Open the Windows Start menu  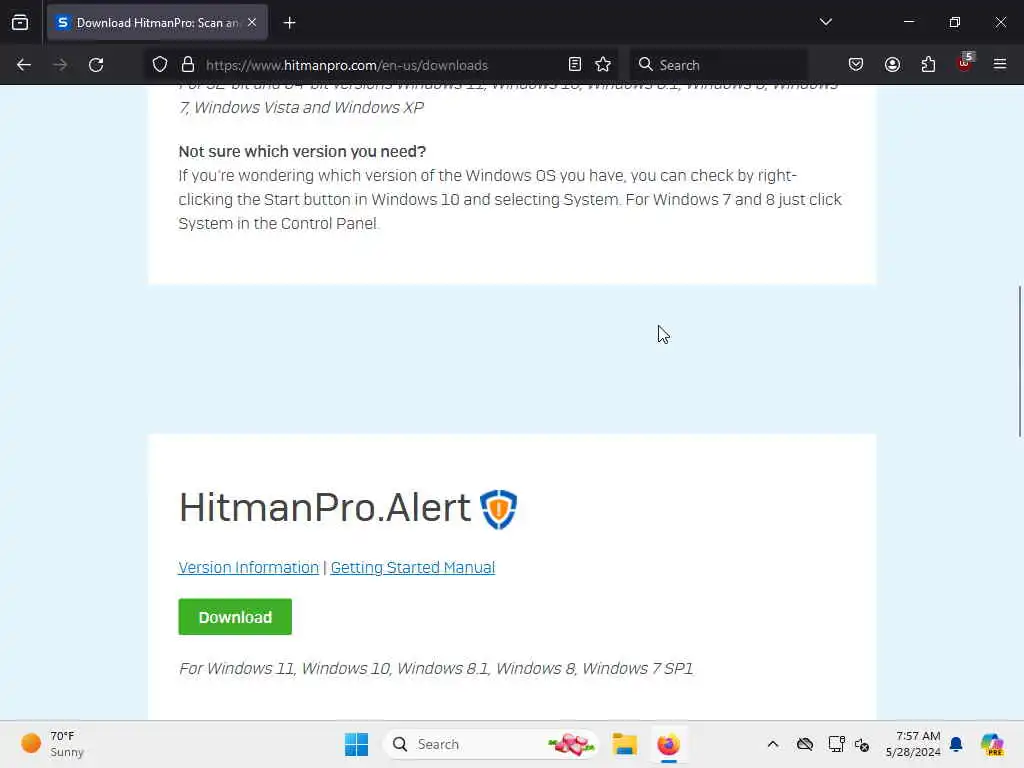pos(357,744)
